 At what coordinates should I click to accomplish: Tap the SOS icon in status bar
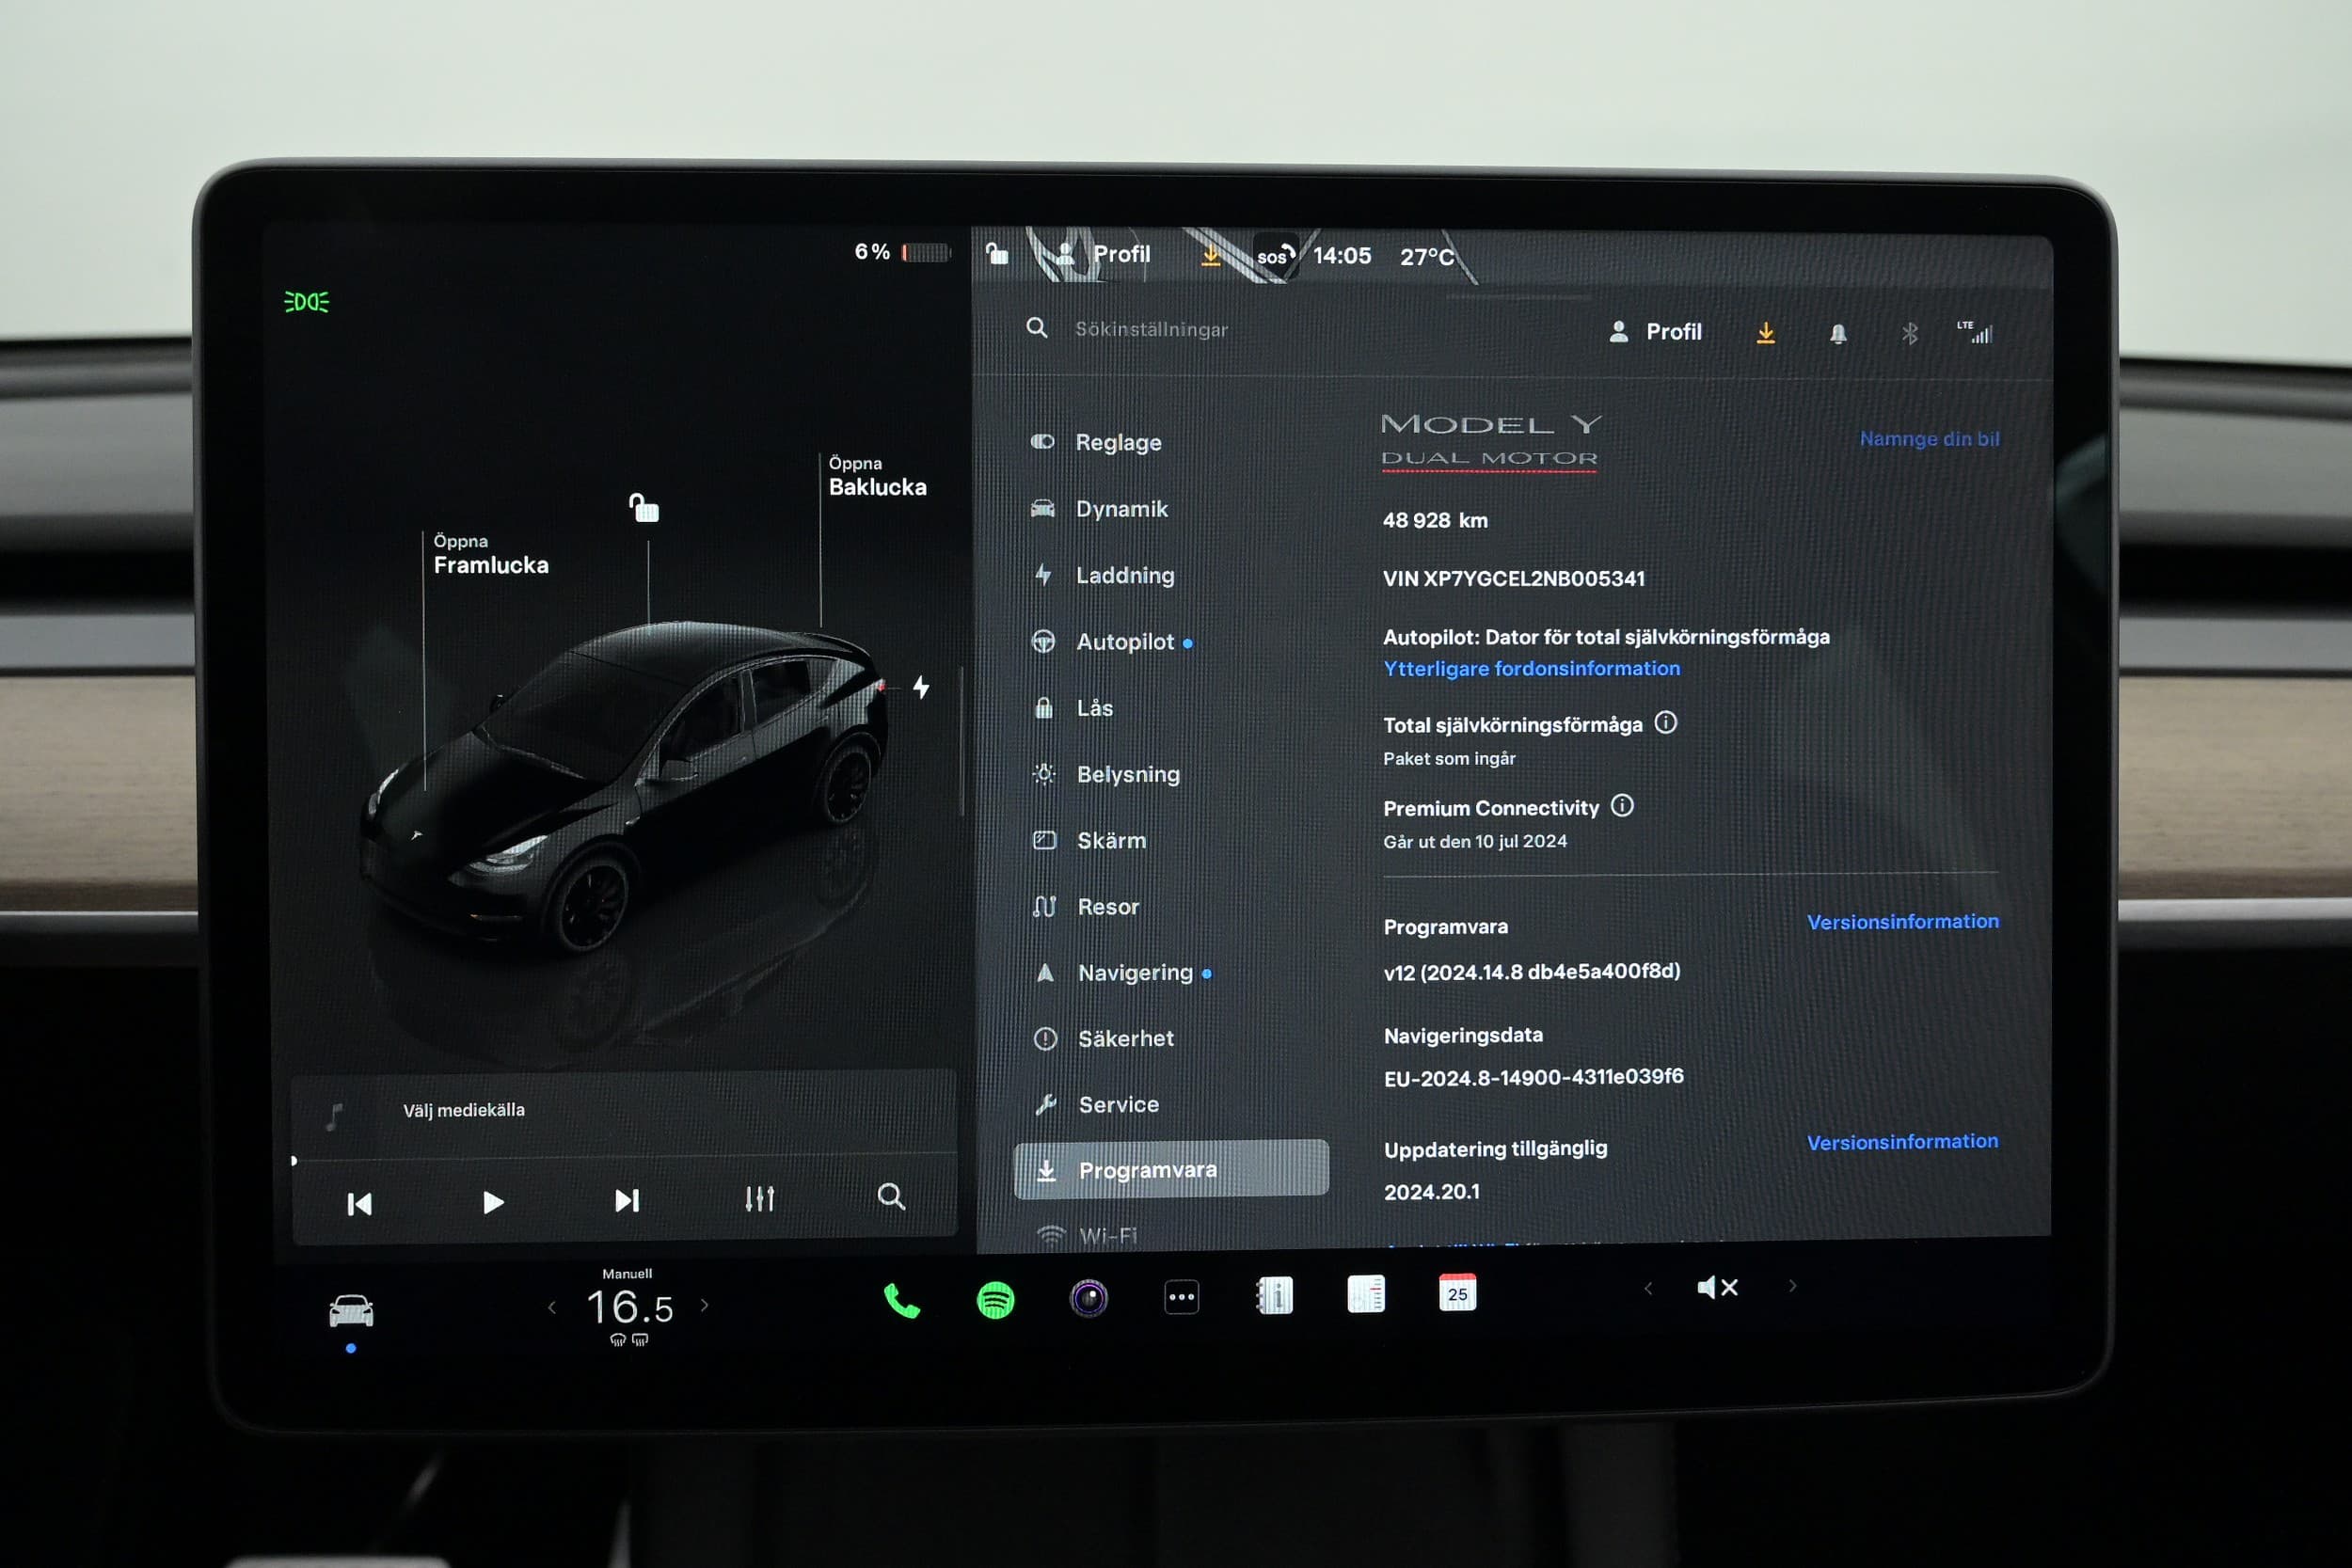pos(1274,256)
